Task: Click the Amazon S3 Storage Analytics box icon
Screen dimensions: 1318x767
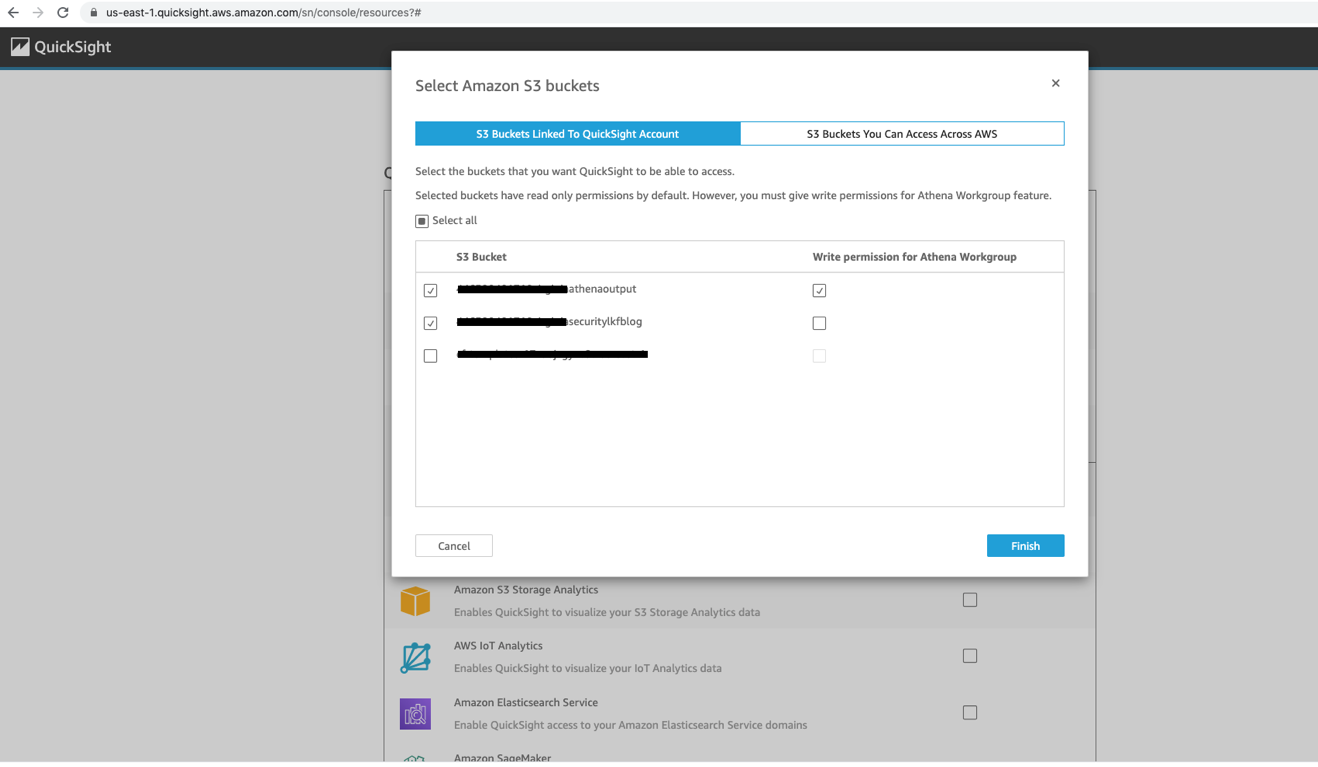Action: click(415, 600)
